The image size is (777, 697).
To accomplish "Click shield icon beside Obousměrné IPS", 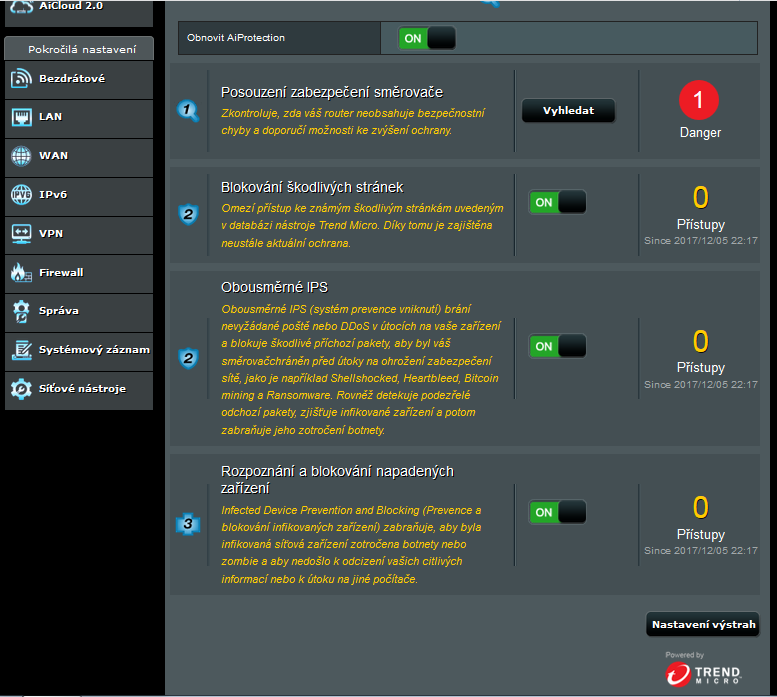I will [x=188, y=358].
